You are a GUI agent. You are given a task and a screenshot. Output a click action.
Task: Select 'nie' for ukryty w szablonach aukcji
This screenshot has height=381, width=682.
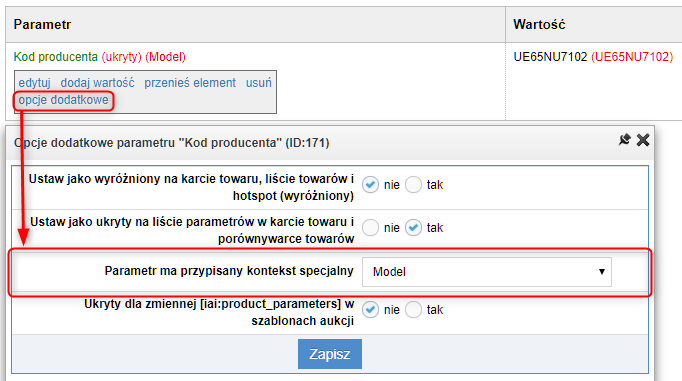[x=370, y=310]
